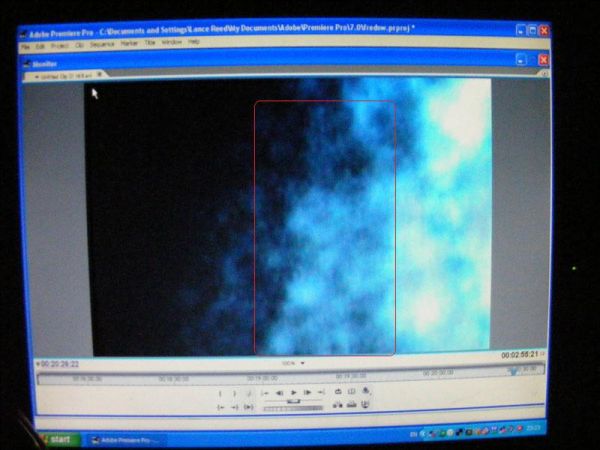The width and height of the screenshot is (600, 450).
Task: Click the Set Out Point icon
Action: pos(234,393)
